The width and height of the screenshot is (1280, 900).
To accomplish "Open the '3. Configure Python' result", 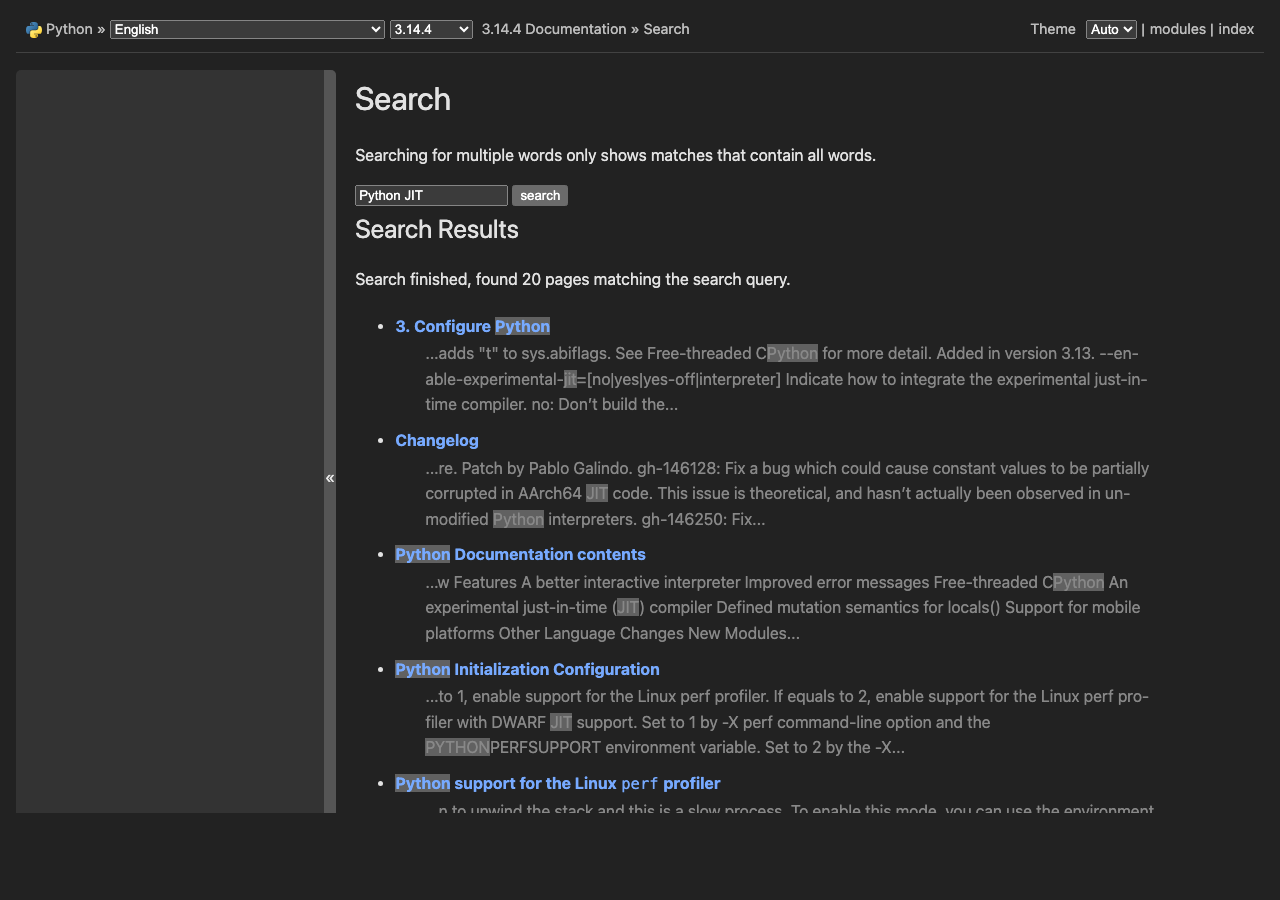I will (x=472, y=326).
